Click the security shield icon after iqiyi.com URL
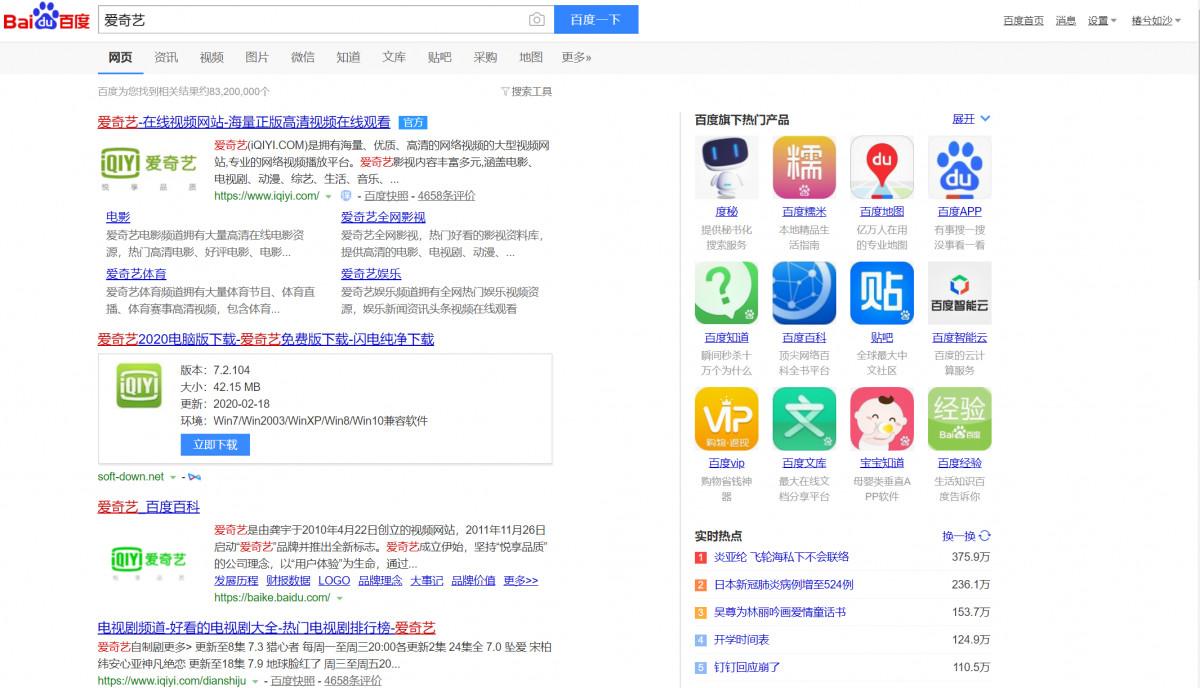The image size is (1200, 688). coord(346,196)
